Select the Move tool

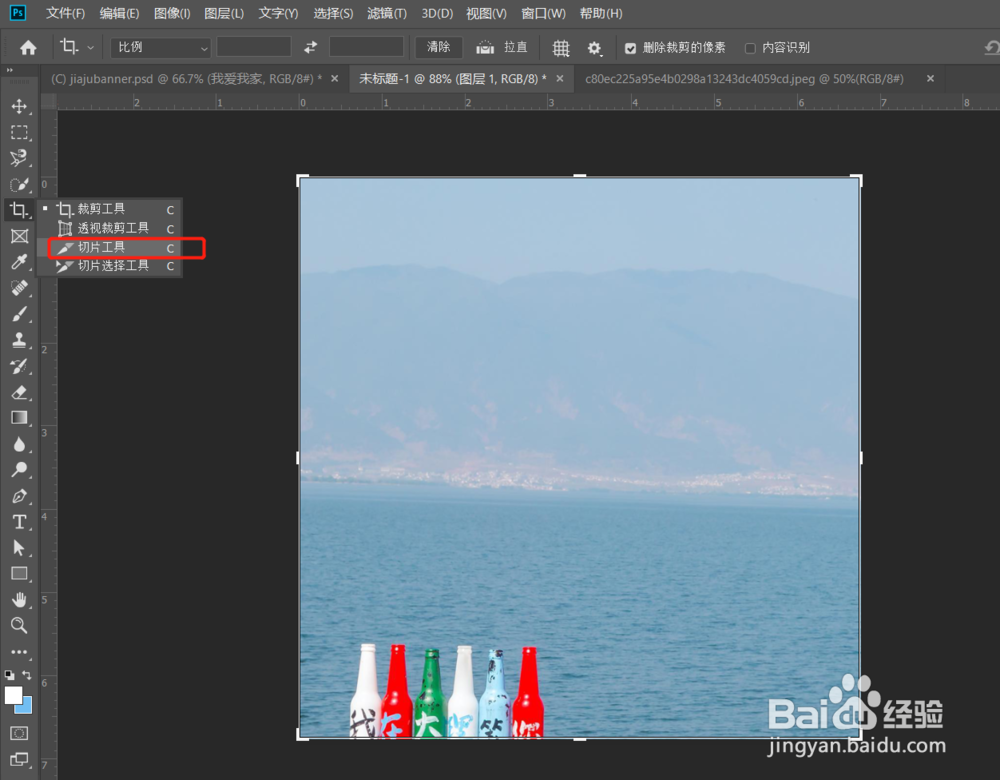pyautogui.click(x=18, y=106)
